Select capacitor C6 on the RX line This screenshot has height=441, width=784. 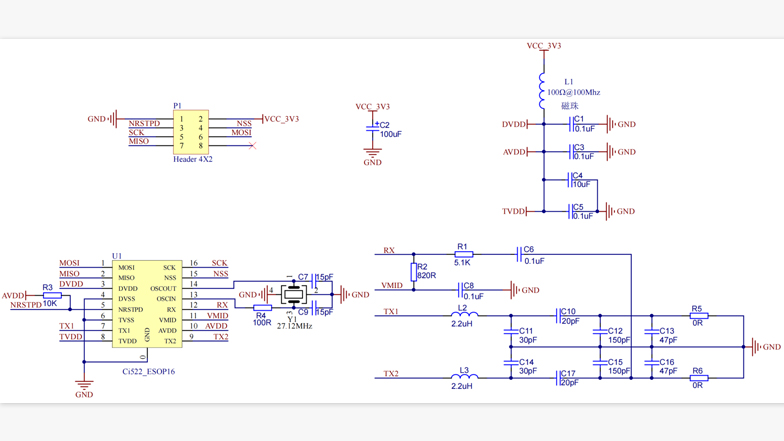click(x=519, y=254)
